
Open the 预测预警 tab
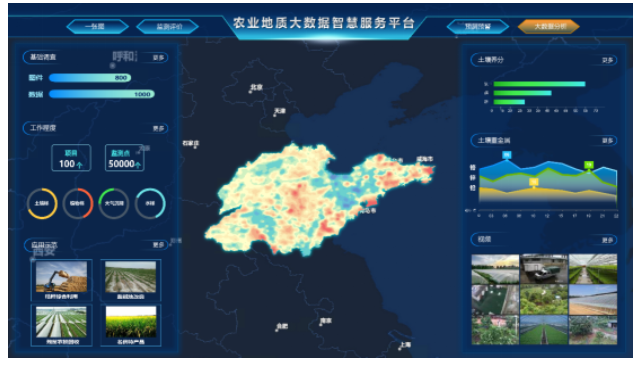click(x=478, y=26)
